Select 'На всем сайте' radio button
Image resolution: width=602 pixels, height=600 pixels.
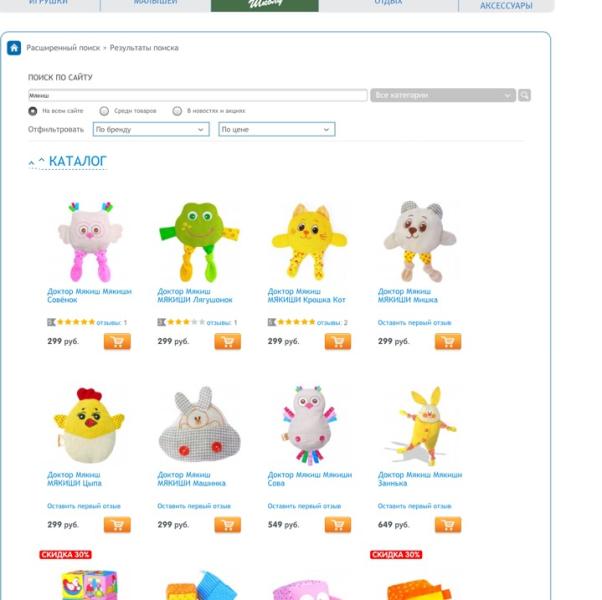click(33, 111)
